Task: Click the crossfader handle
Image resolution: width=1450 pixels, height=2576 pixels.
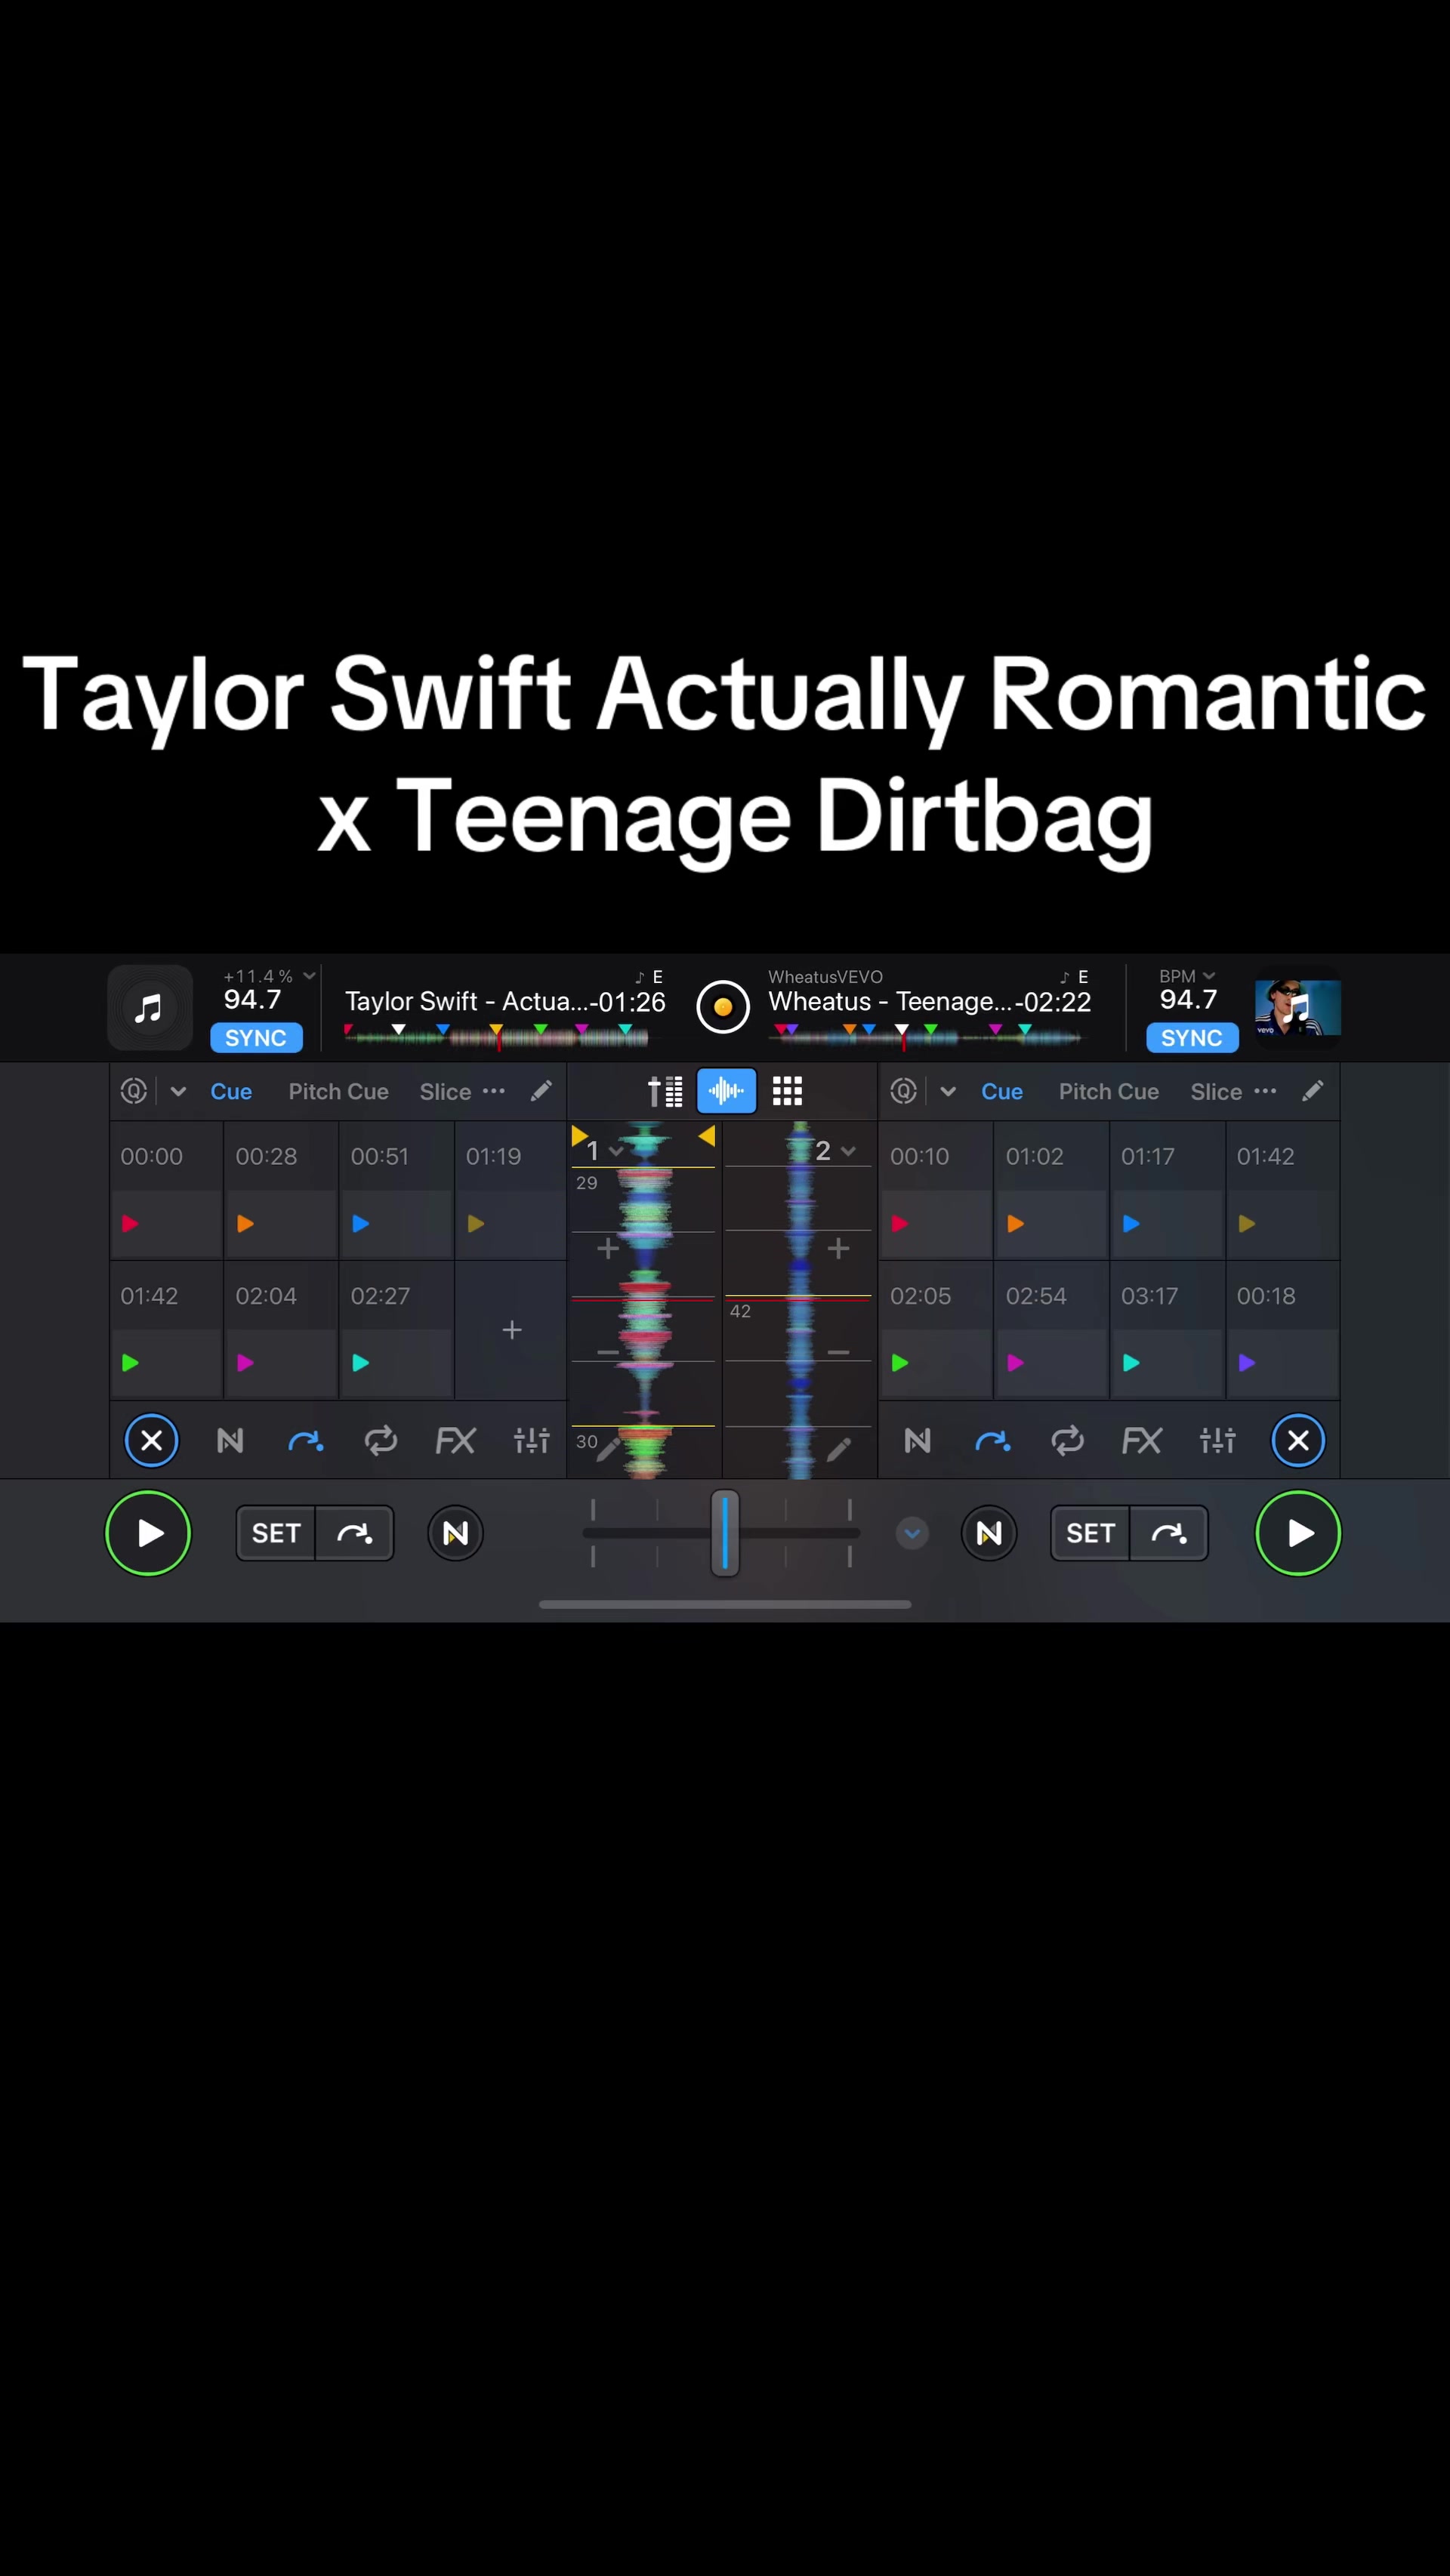Action: [725, 1533]
